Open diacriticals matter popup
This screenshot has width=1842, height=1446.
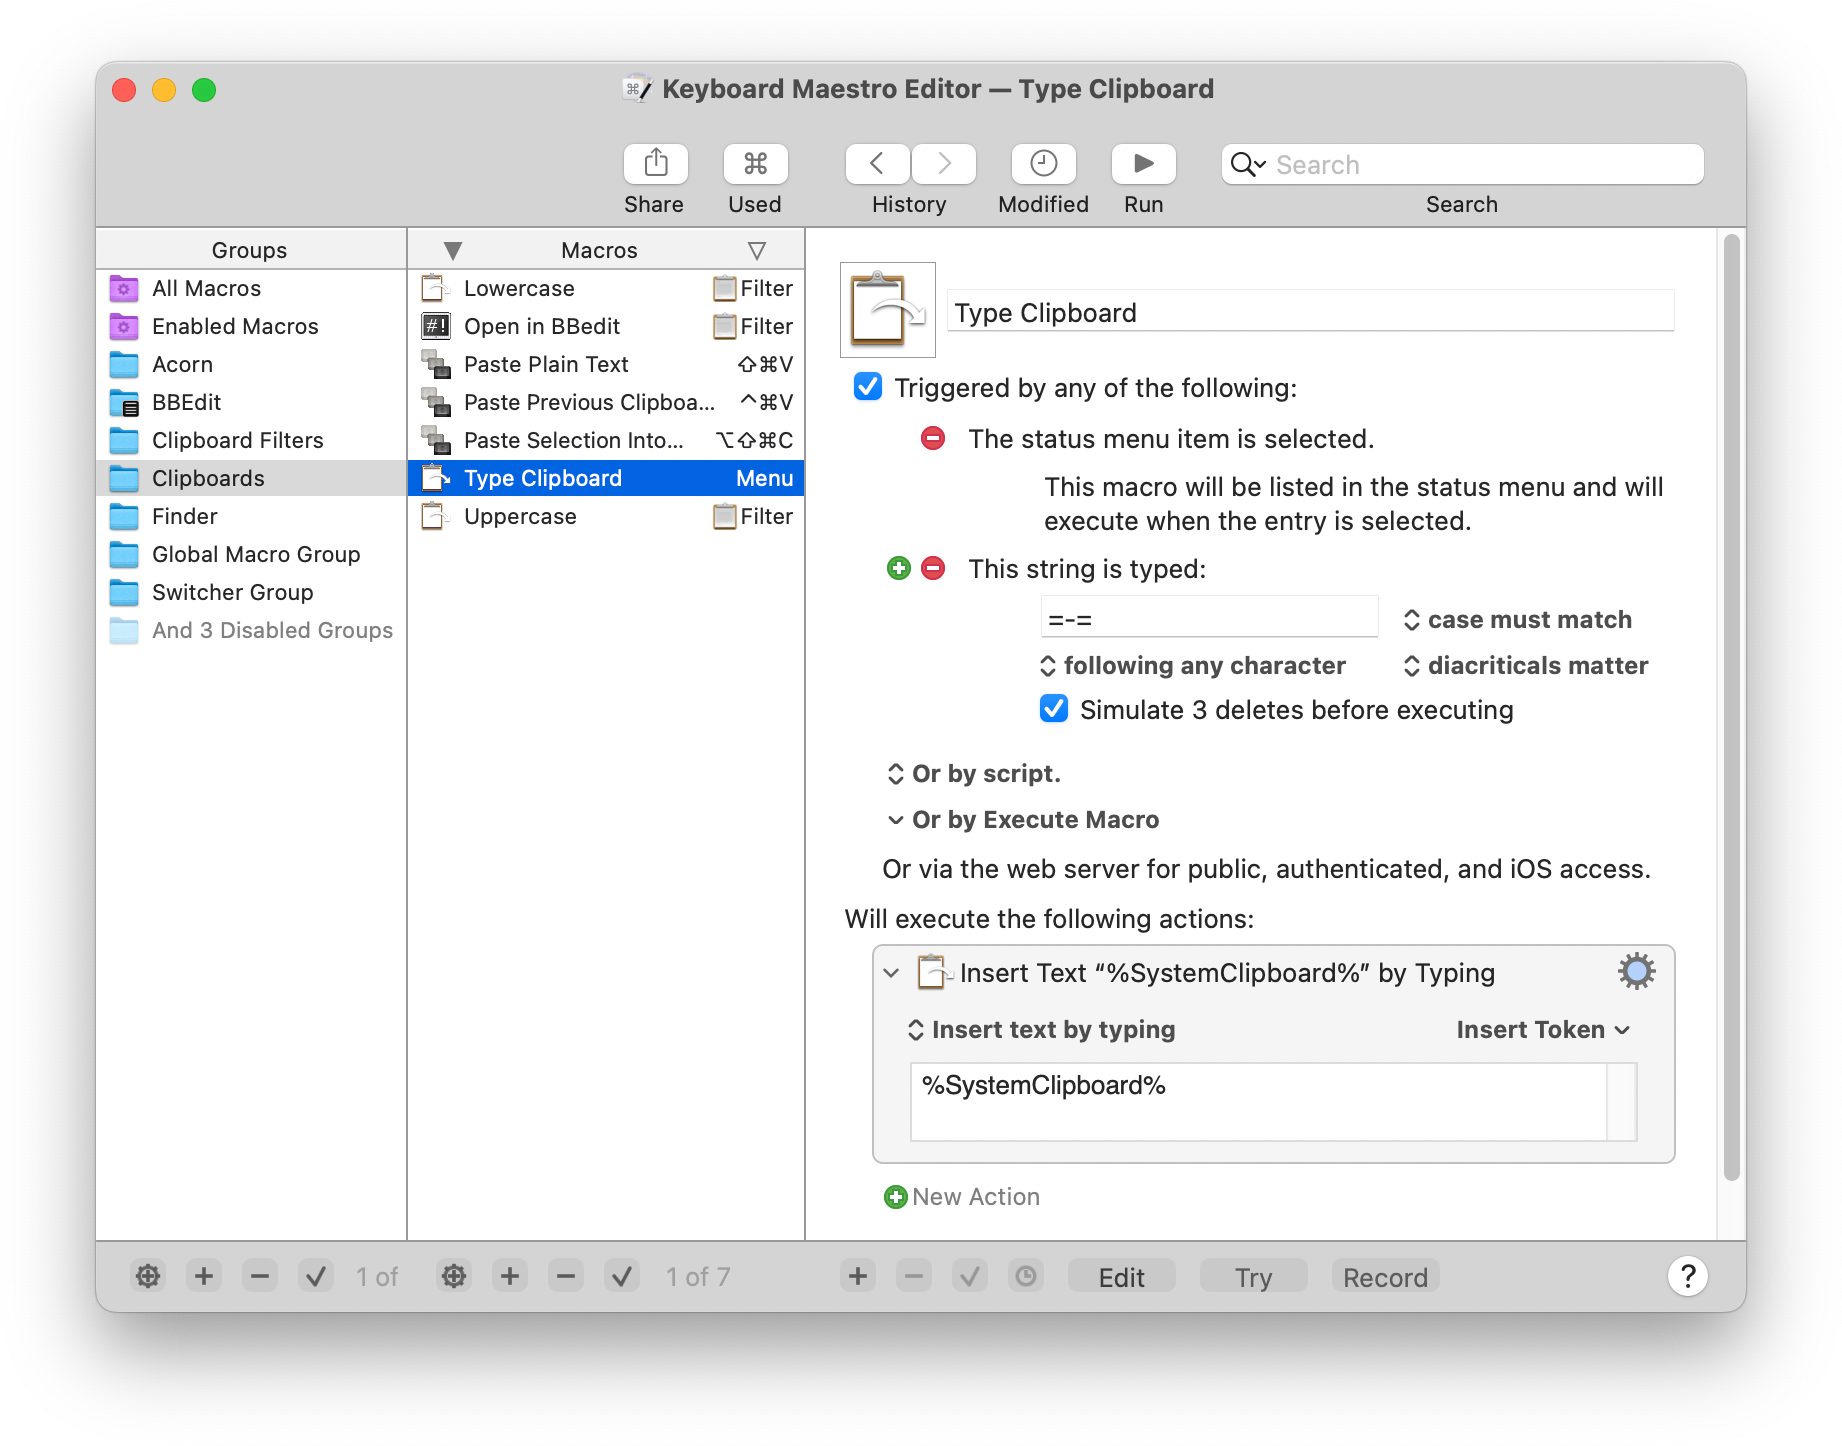pyautogui.click(x=1526, y=666)
